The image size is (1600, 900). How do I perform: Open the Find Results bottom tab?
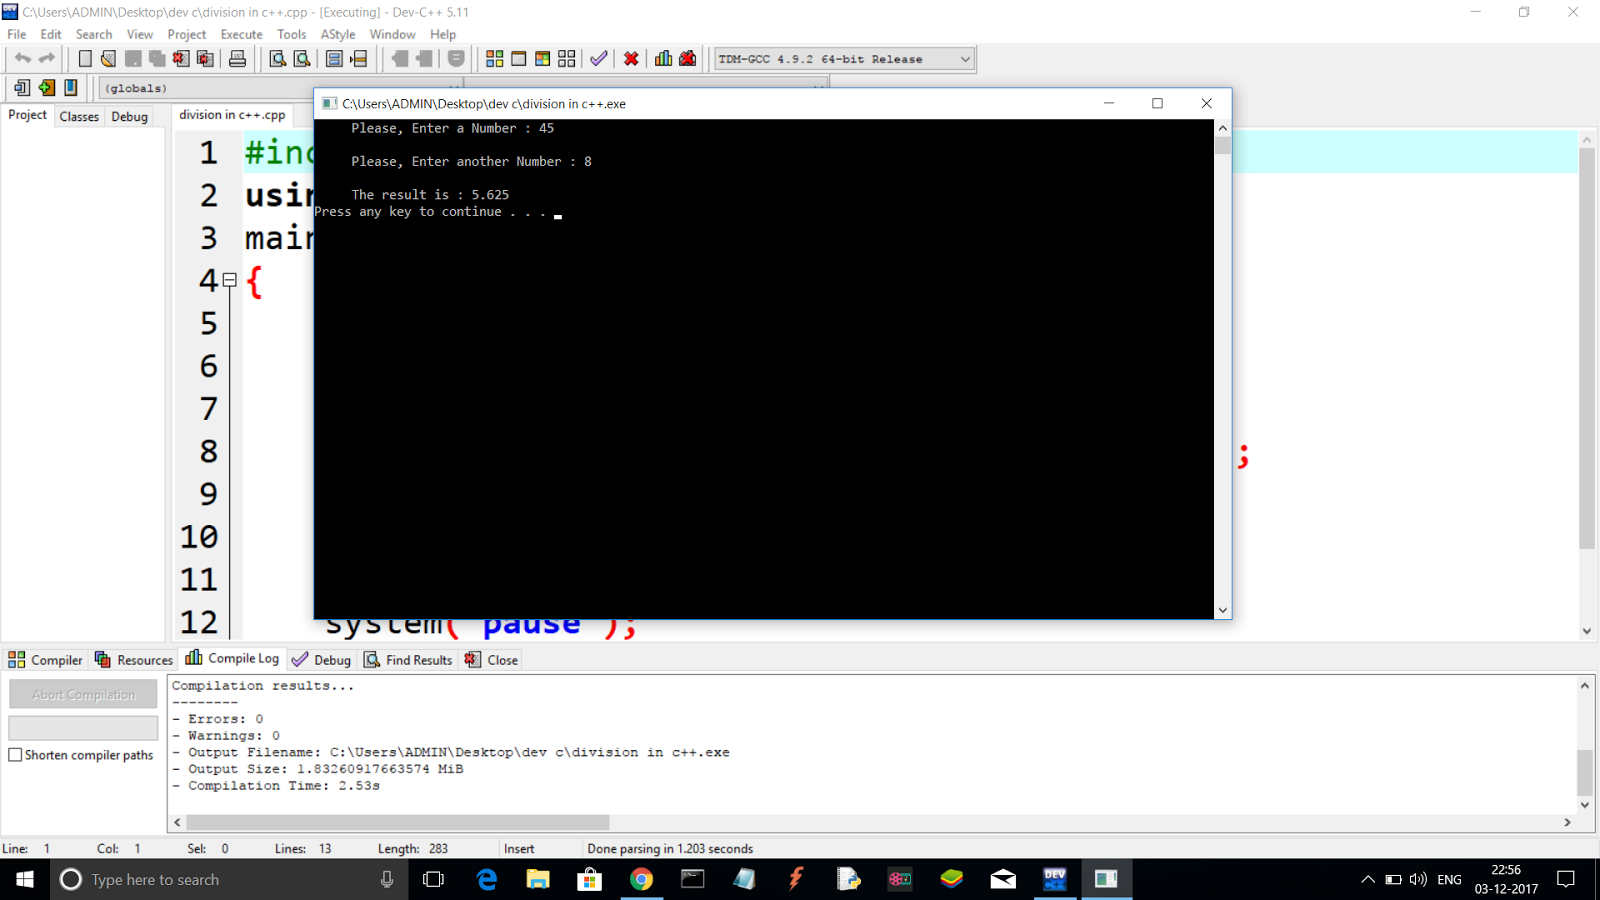point(408,660)
